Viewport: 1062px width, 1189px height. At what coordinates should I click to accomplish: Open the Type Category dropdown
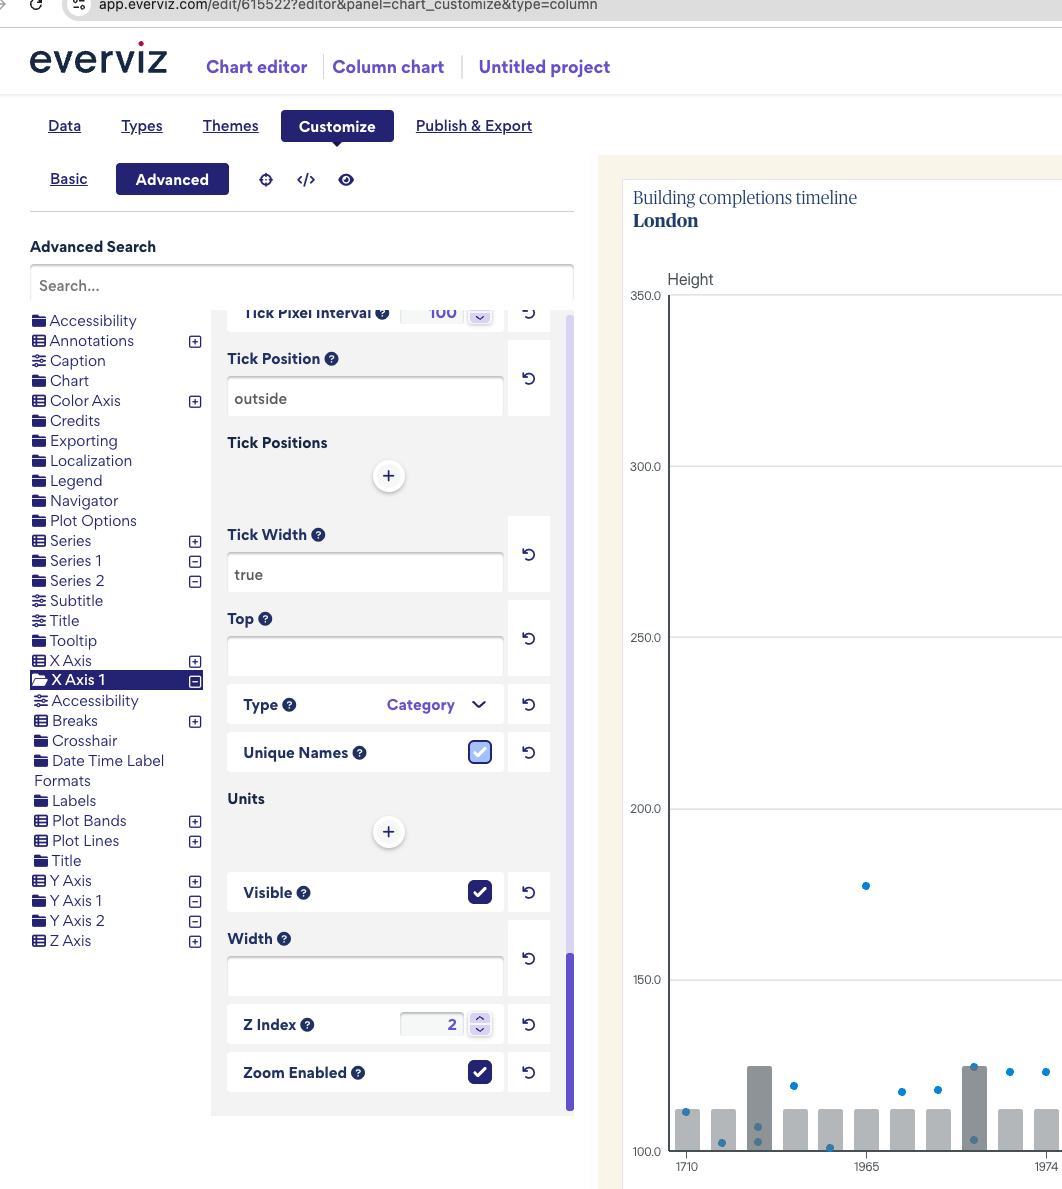(x=436, y=705)
